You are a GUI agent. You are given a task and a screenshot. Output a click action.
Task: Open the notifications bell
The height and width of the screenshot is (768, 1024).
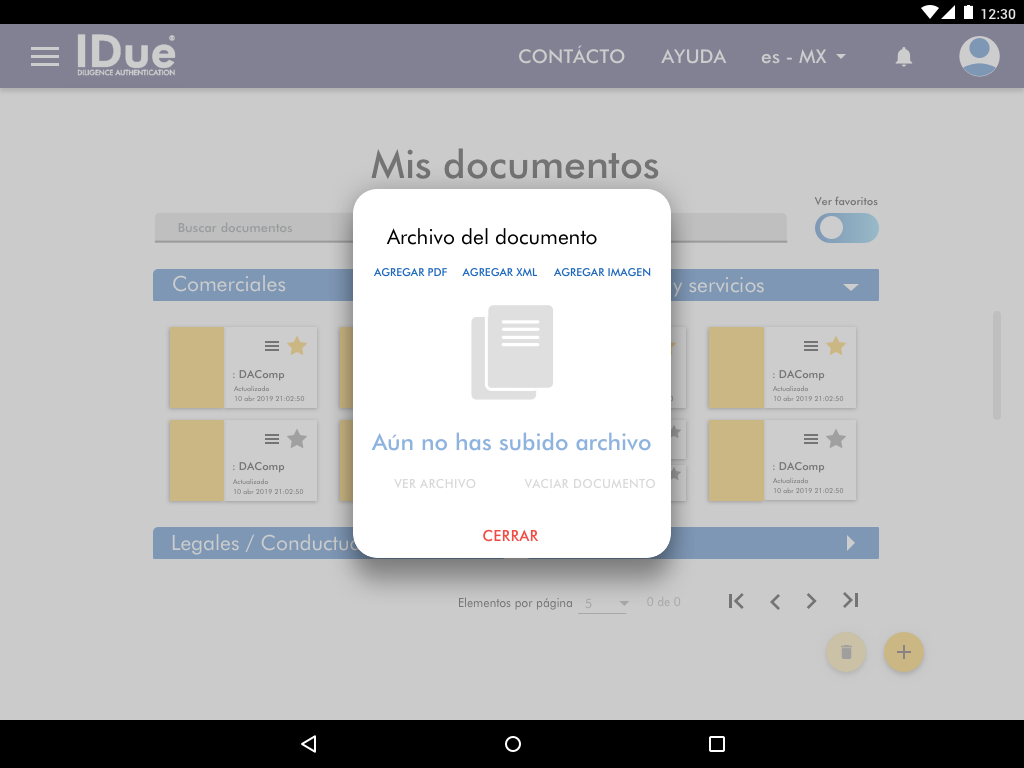(903, 57)
